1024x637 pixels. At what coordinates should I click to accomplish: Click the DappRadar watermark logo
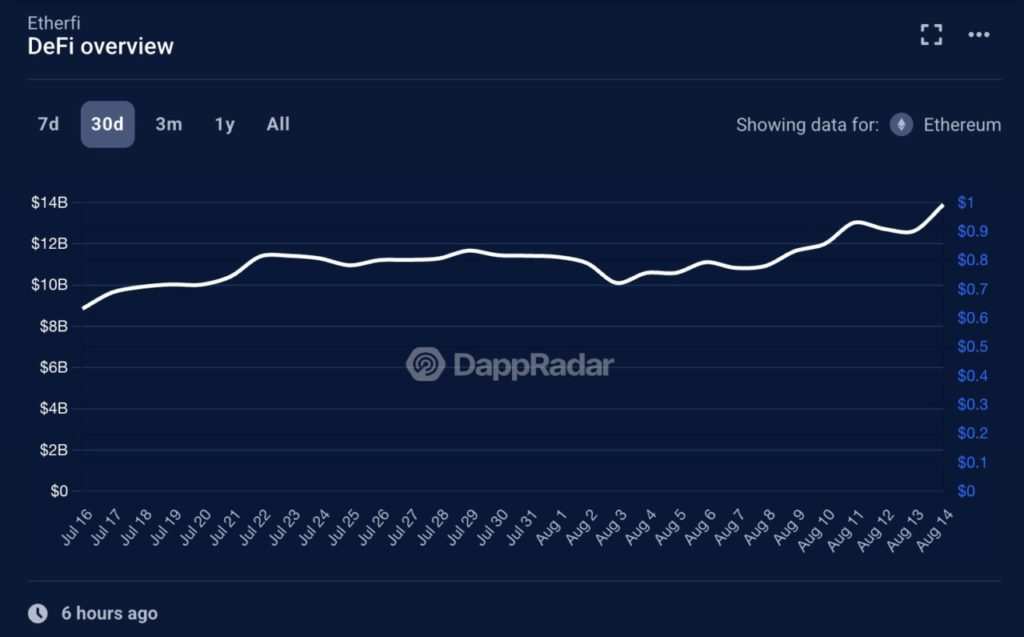coord(426,365)
